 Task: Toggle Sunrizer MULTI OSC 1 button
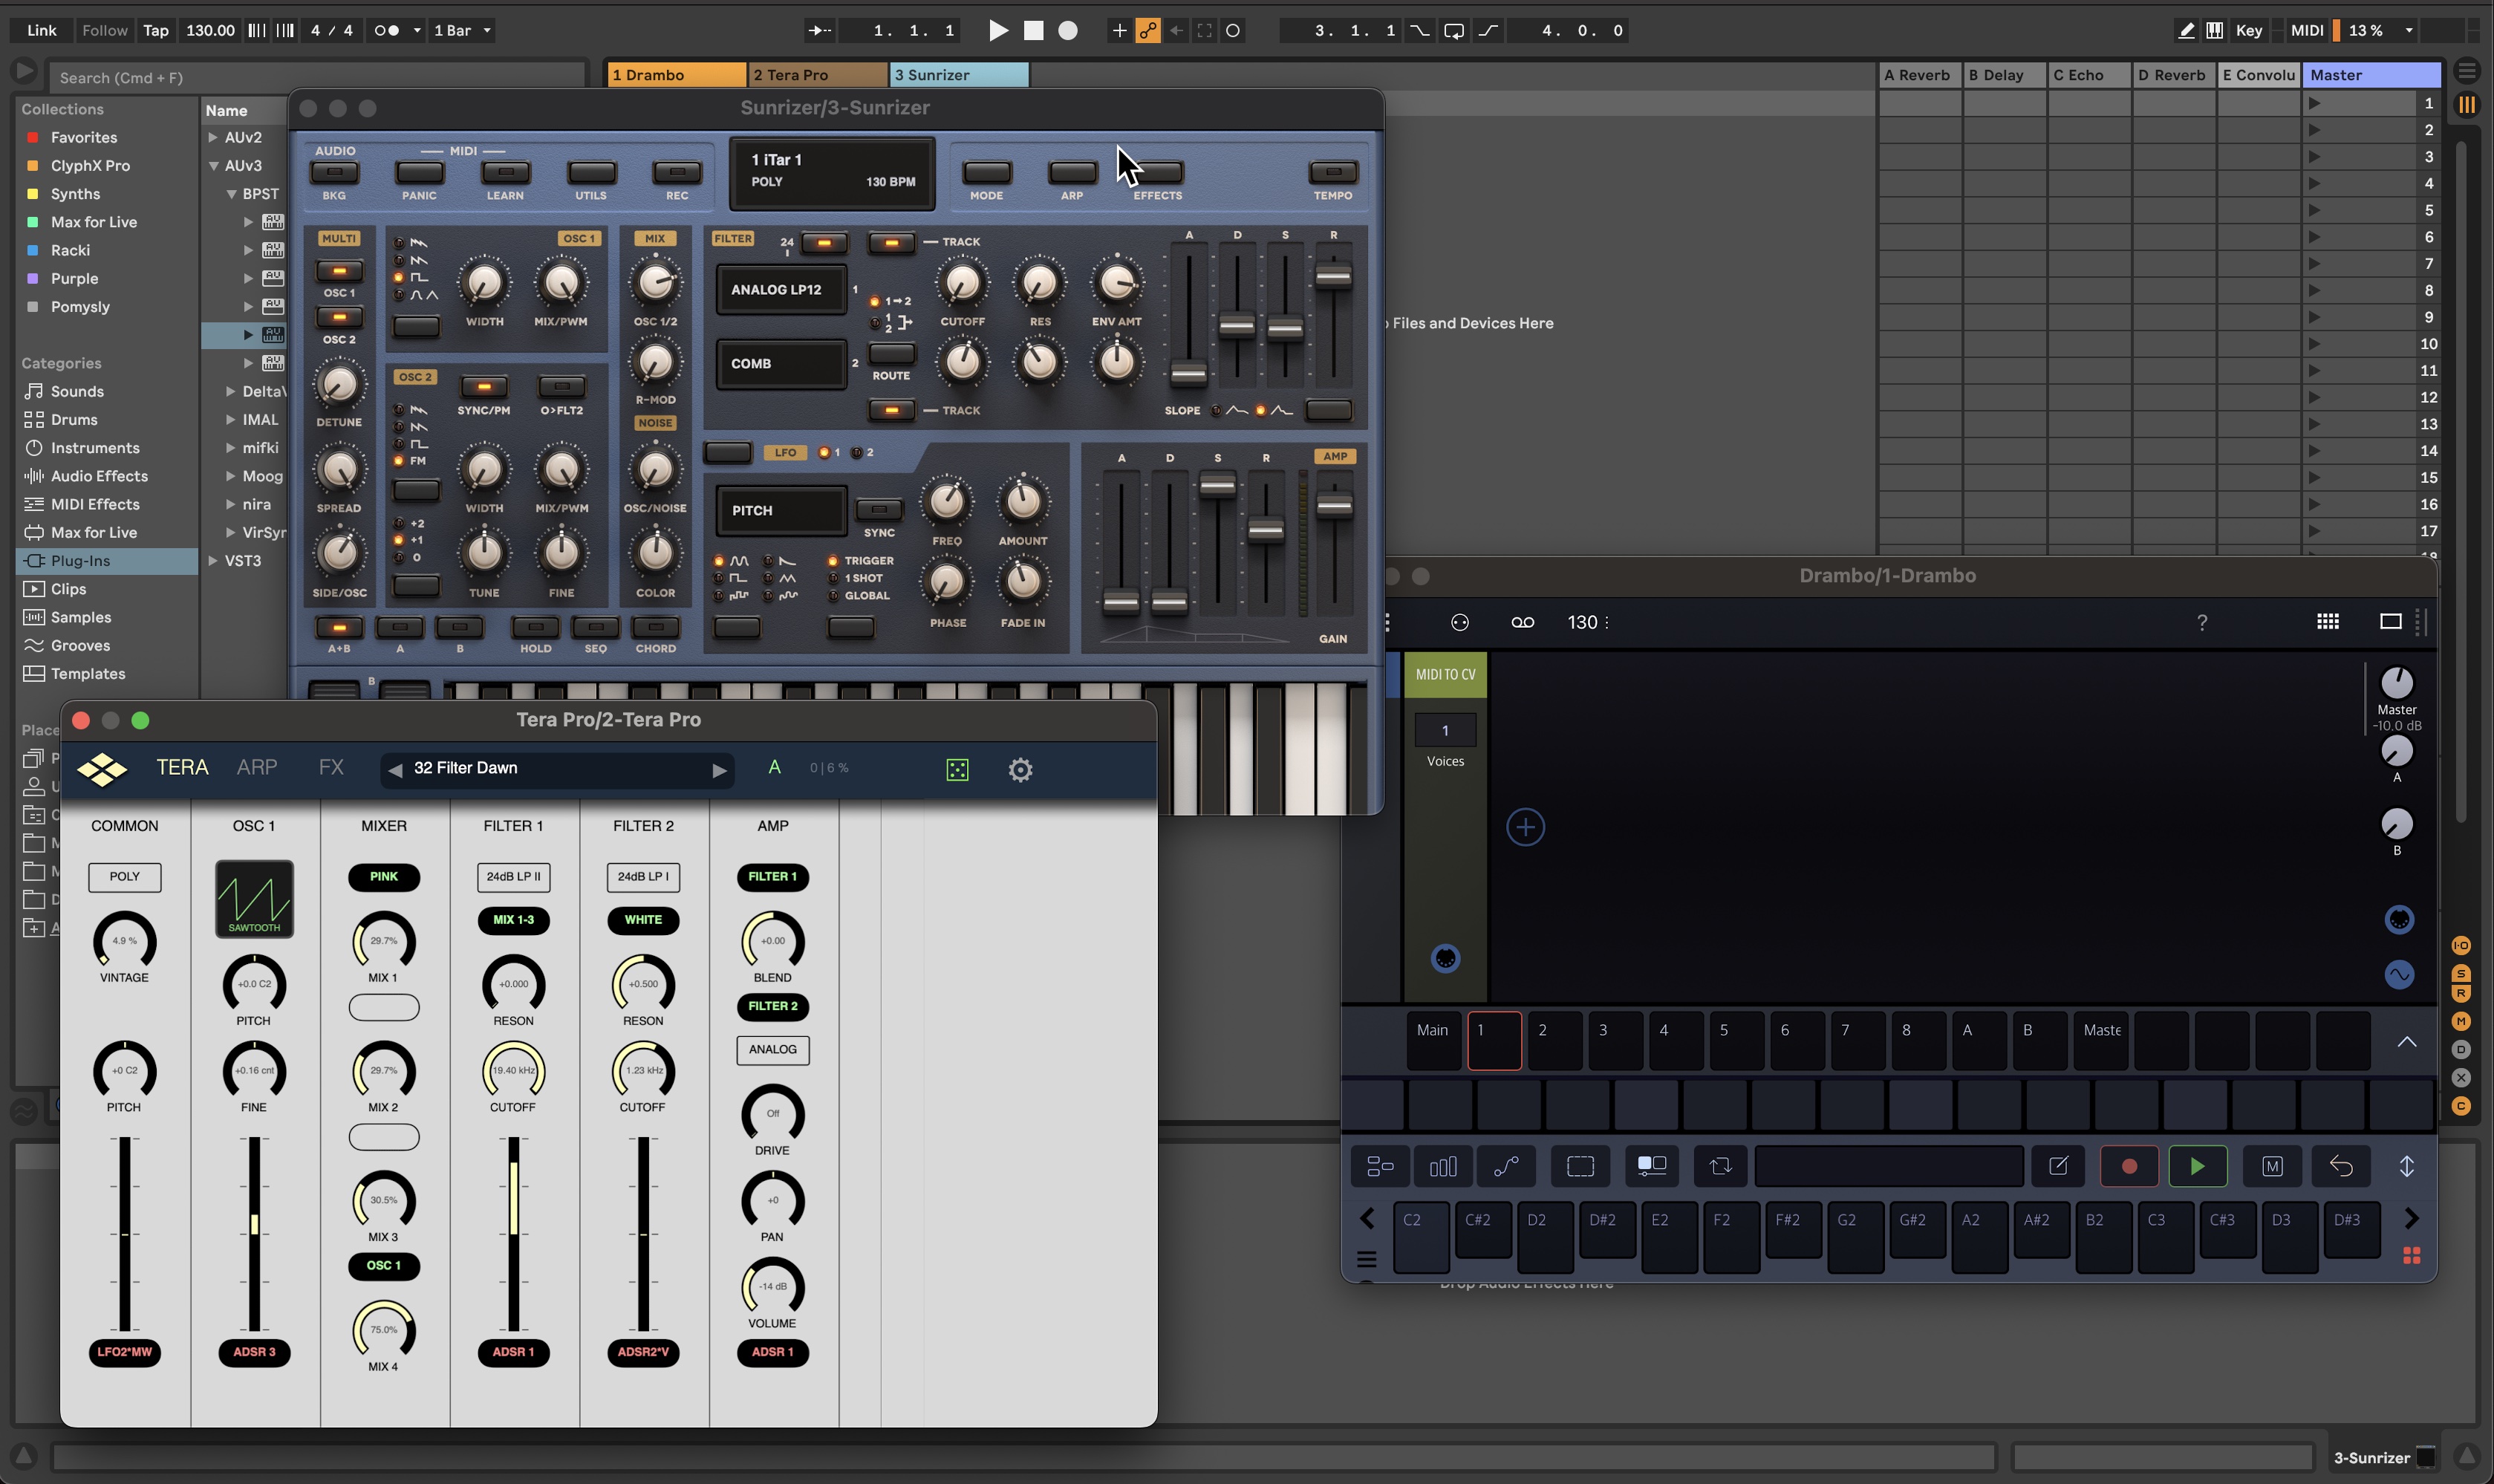339,271
